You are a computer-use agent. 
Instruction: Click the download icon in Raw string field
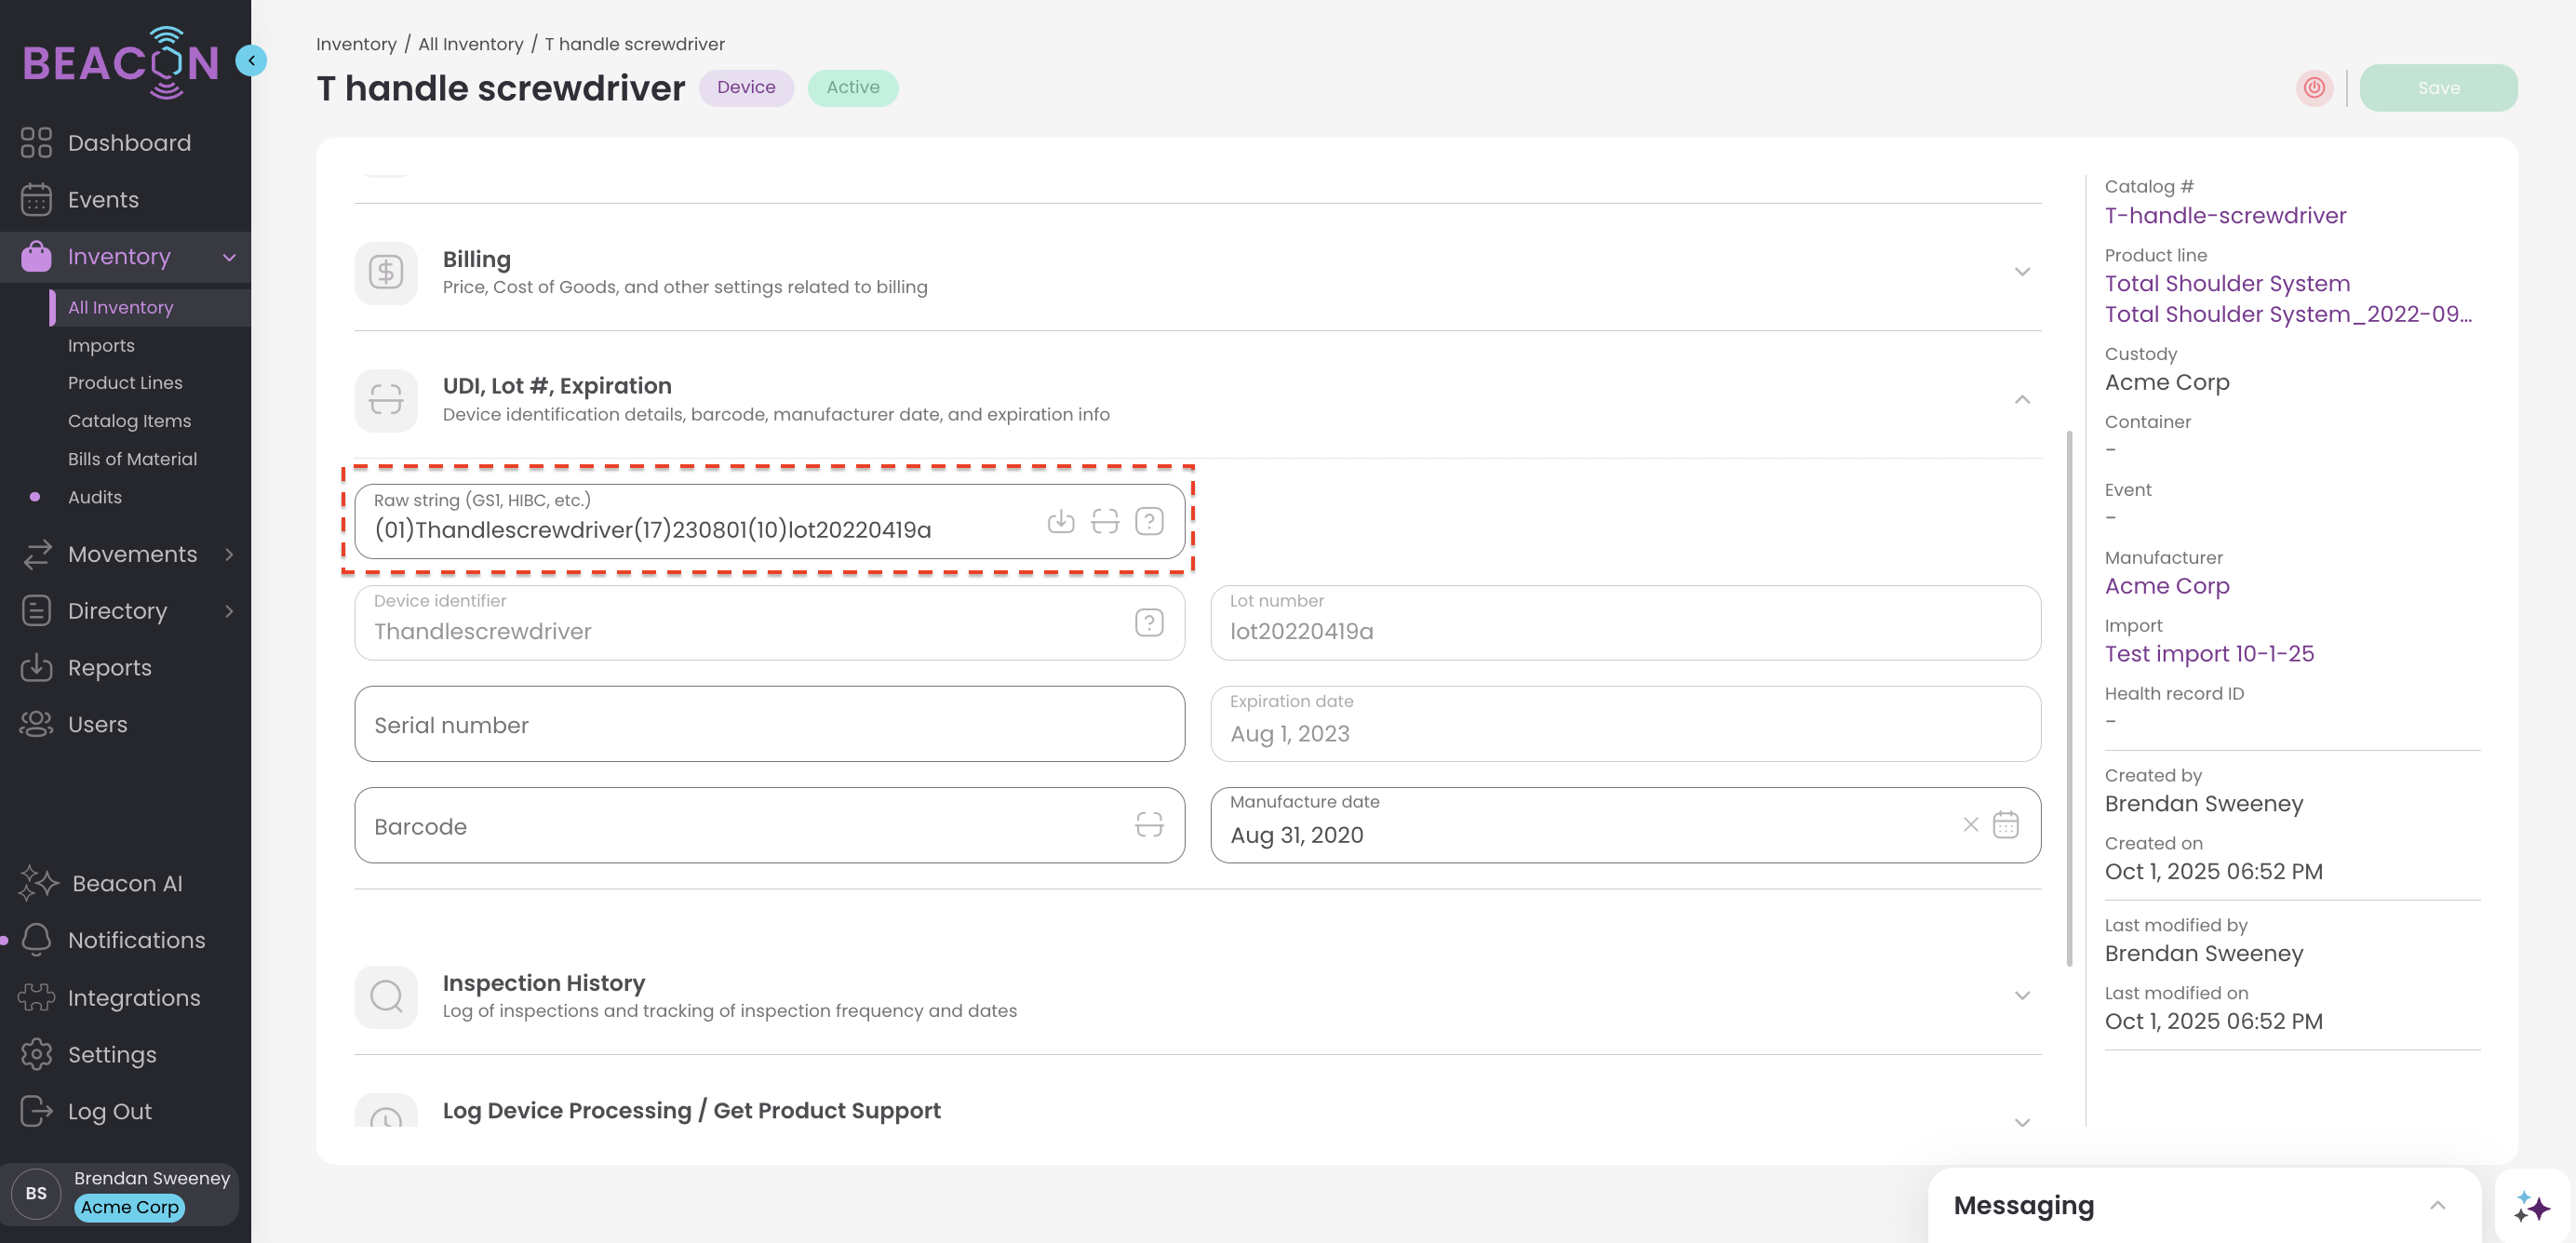coord(1060,521)
